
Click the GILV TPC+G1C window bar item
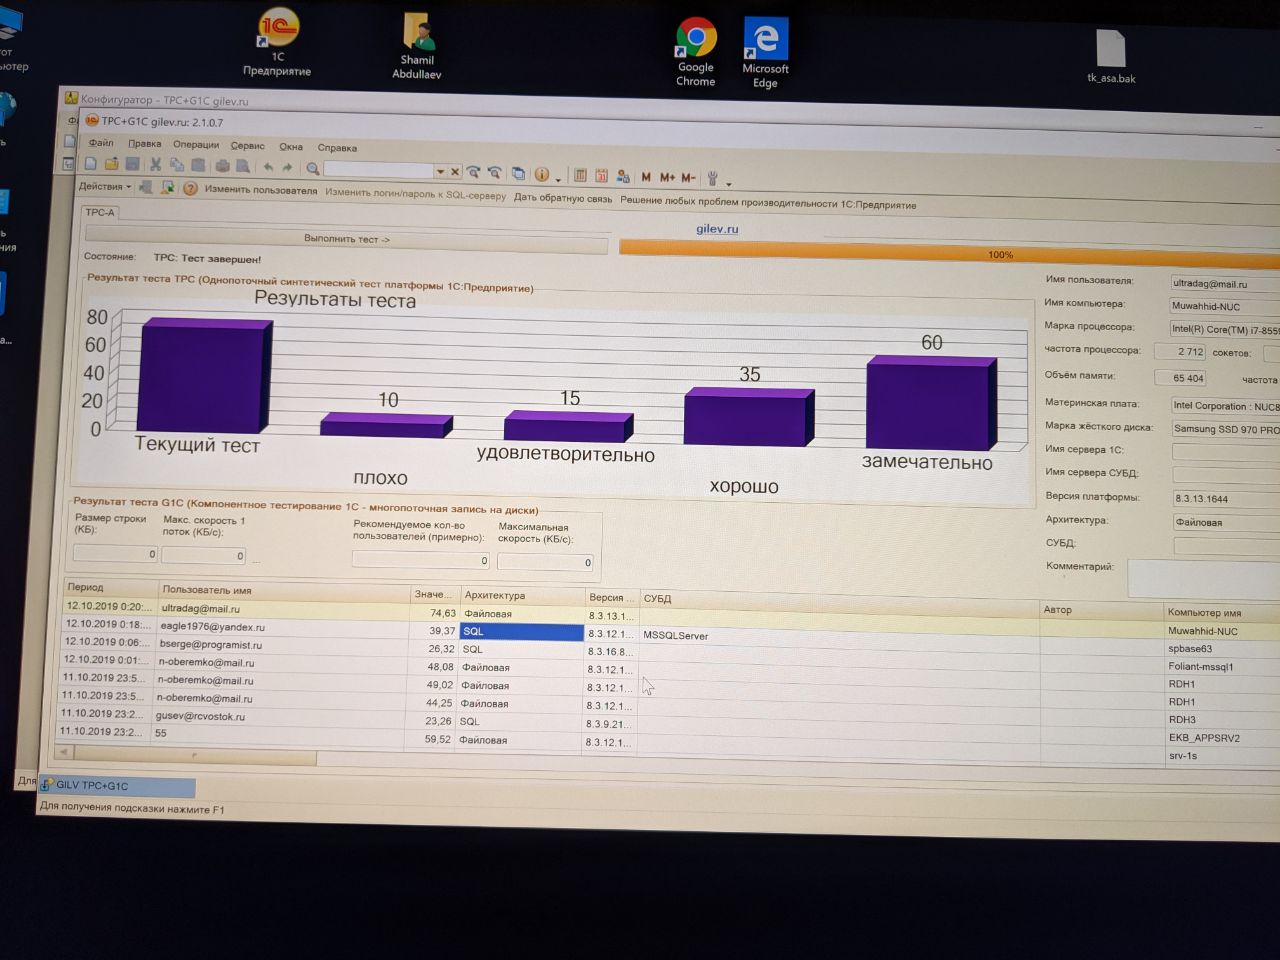click(117, 786)
